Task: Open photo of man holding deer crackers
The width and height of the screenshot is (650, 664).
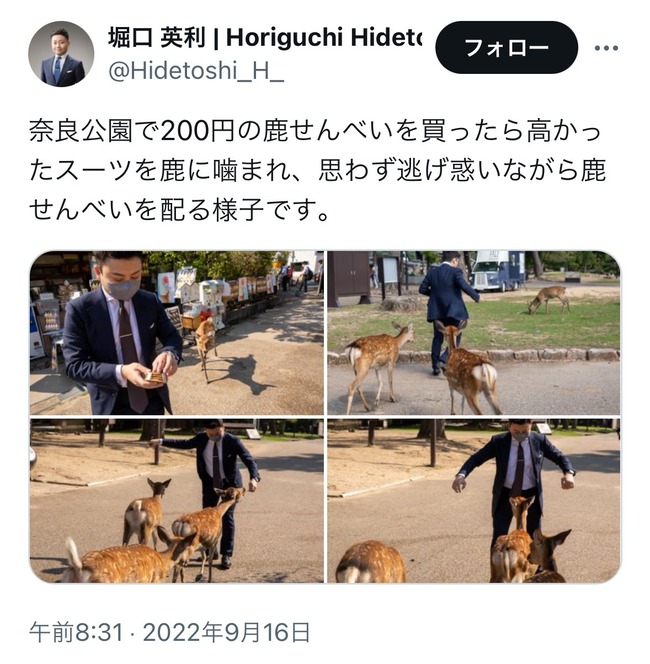Action: point(177,333)
